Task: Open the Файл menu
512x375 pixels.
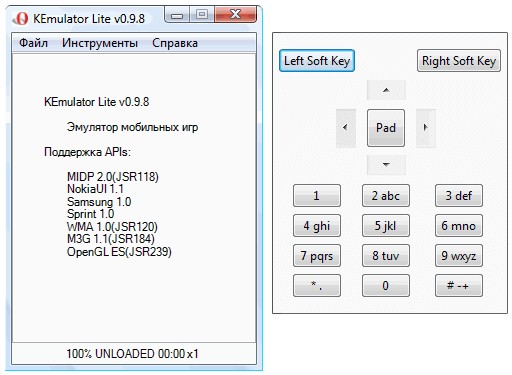Action: (x=33, y=43)
